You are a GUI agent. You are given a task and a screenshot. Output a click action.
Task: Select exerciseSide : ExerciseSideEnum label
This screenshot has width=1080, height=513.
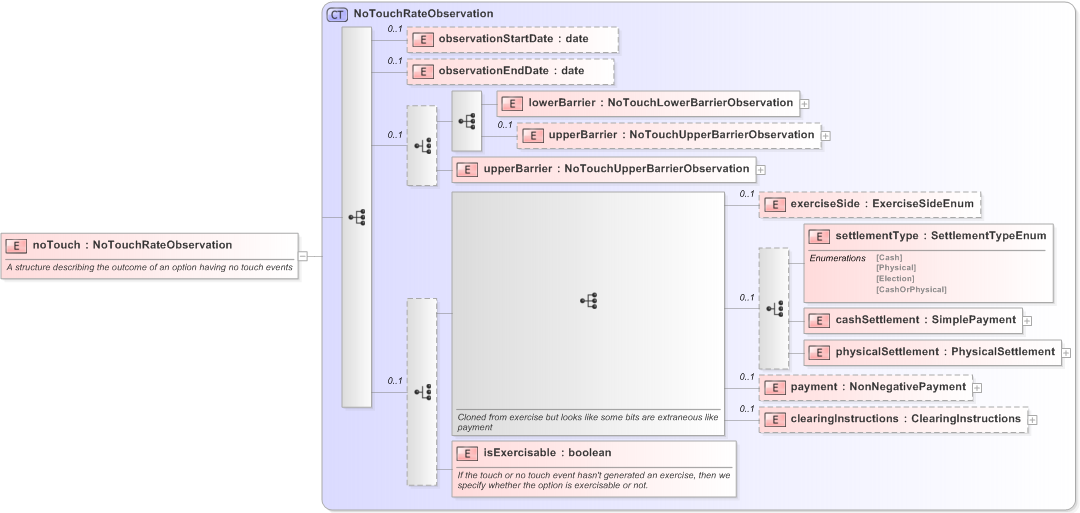click(x=882, y=205)
